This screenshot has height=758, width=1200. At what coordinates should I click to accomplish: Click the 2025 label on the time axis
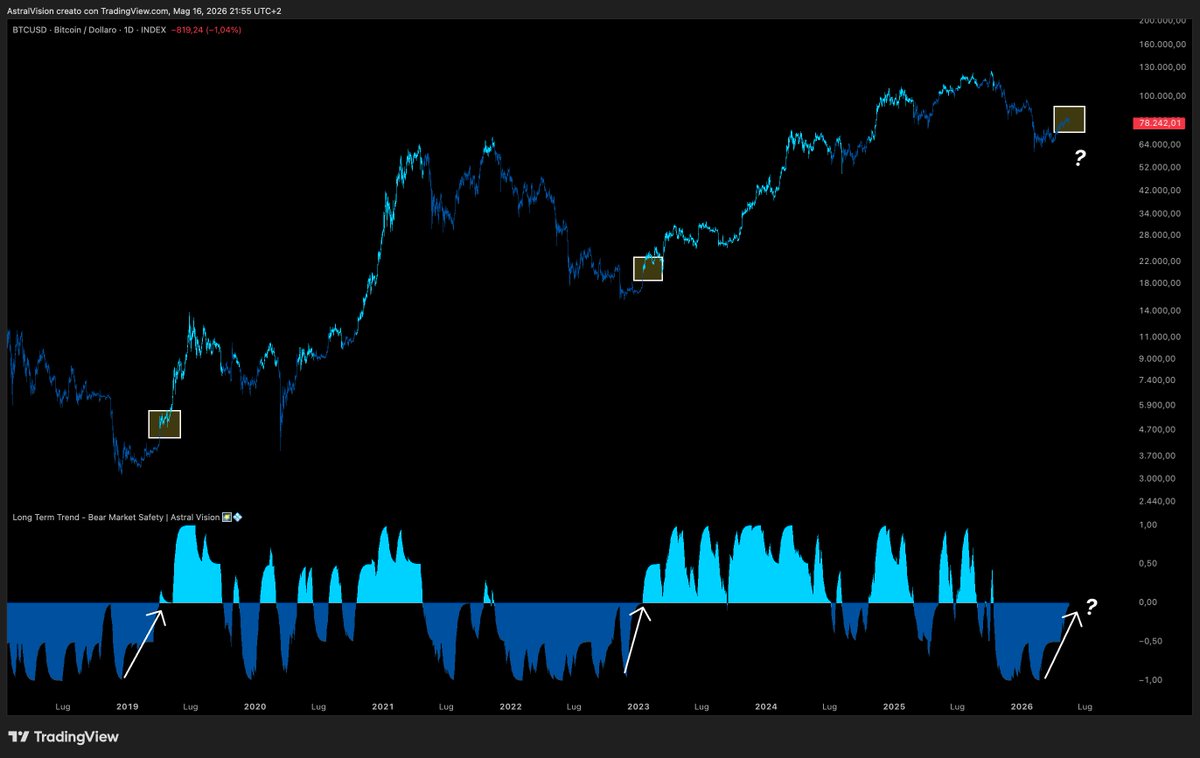(x=894, y=706)
